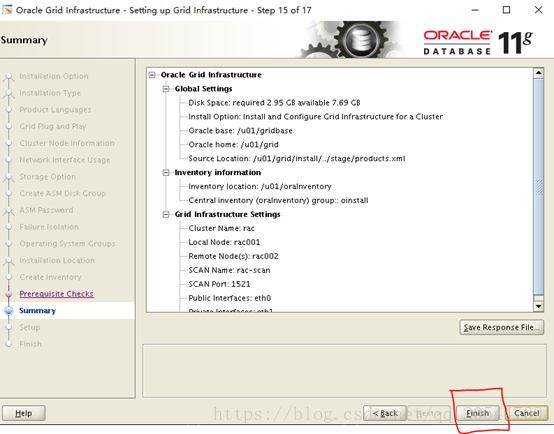Click the installer title bar app icon

click(7, 10)
